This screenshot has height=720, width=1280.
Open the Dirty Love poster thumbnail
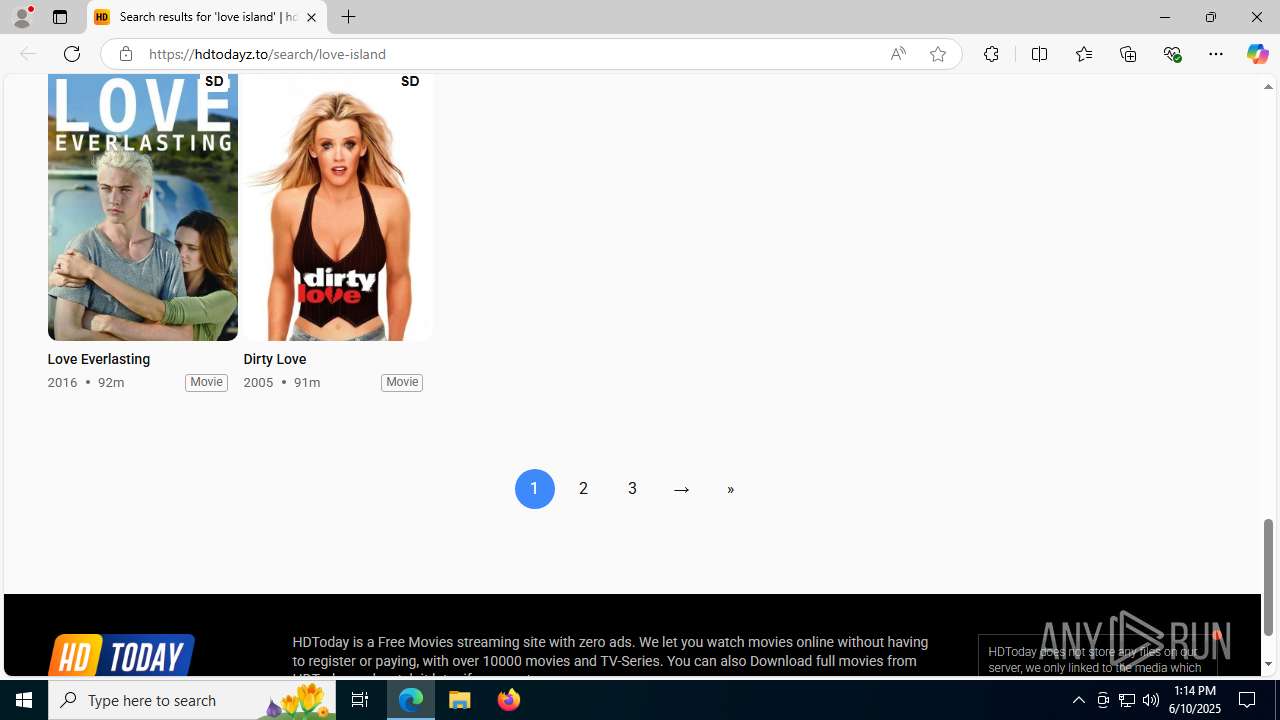coord(338,207)
